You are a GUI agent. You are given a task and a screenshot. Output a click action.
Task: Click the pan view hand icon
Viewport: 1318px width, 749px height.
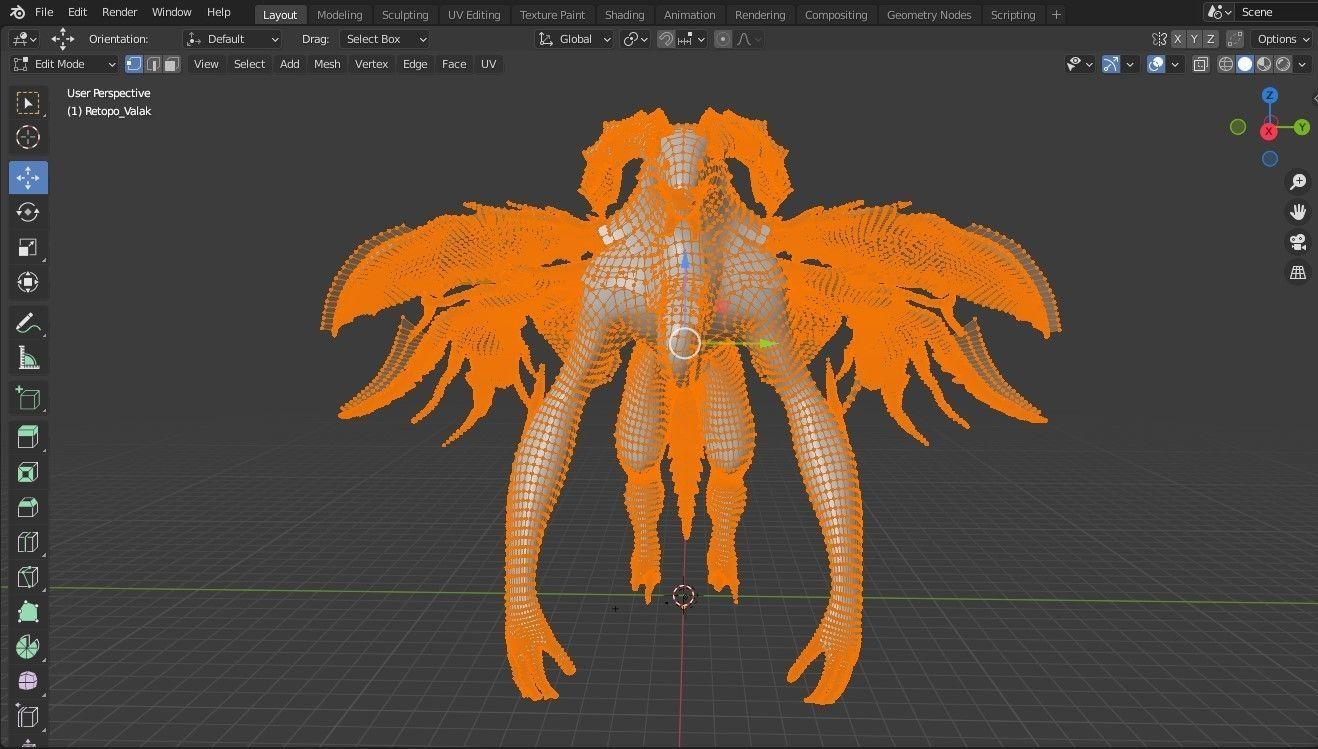pyautogui.click(x=1298, y=212)
